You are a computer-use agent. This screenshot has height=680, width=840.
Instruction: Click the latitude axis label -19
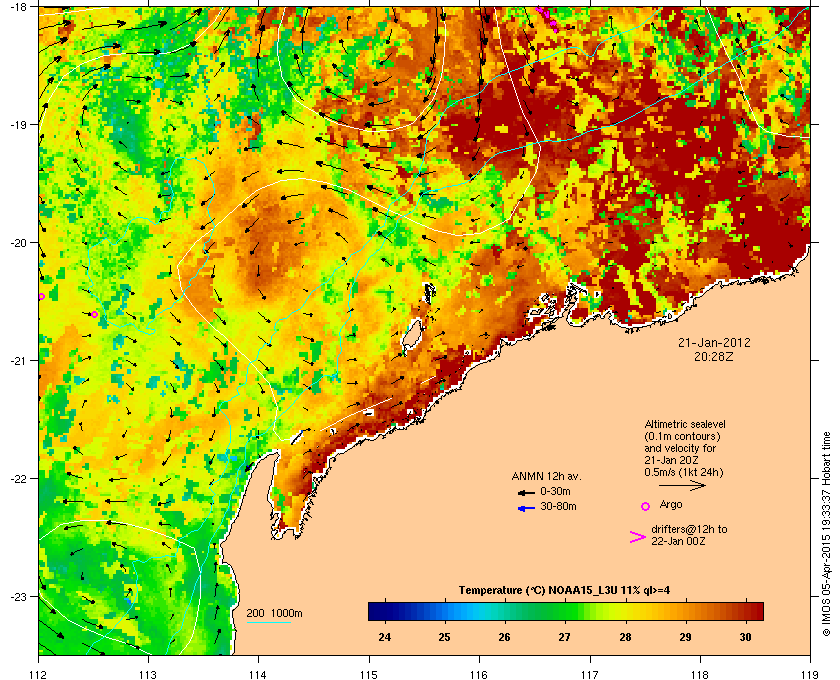(18, 125)
